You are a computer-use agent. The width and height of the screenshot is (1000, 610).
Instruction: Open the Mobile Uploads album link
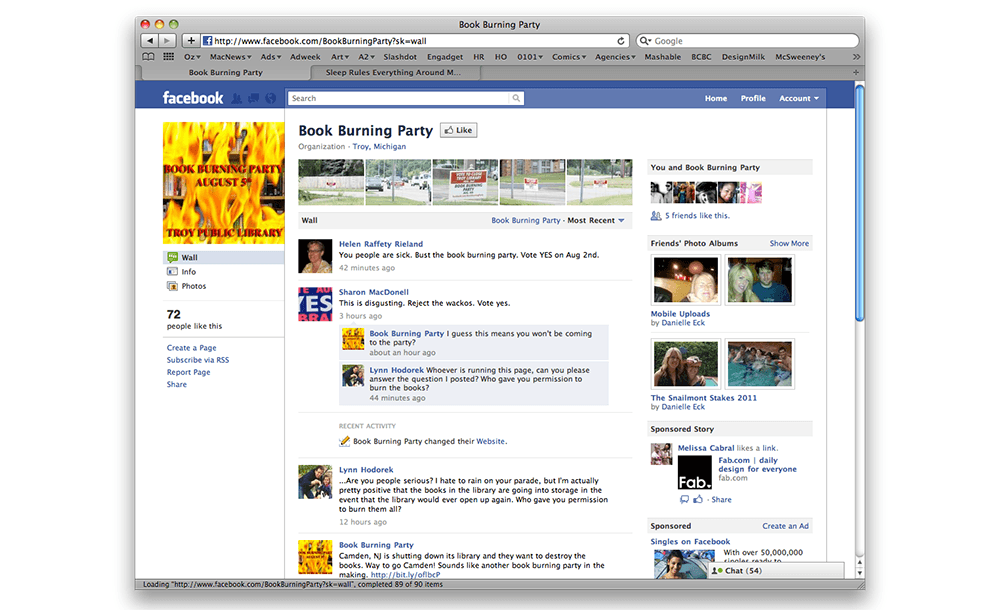coord(680,314)
